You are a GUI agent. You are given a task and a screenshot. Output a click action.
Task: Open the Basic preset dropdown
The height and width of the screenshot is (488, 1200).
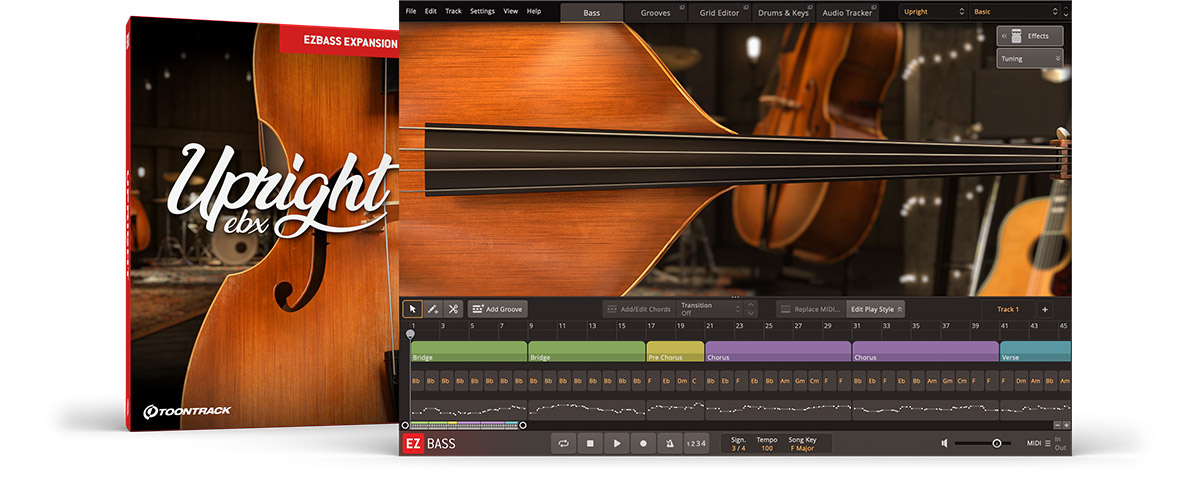click(1013, 12)
